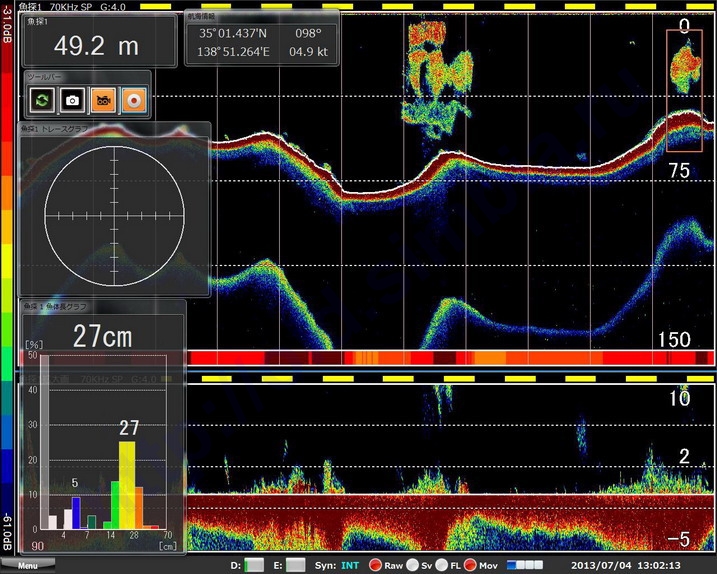The width and height of the screenshot is (717, 574).
Task: Click the E: indicator box in status bar
Action: coord(294,566)
